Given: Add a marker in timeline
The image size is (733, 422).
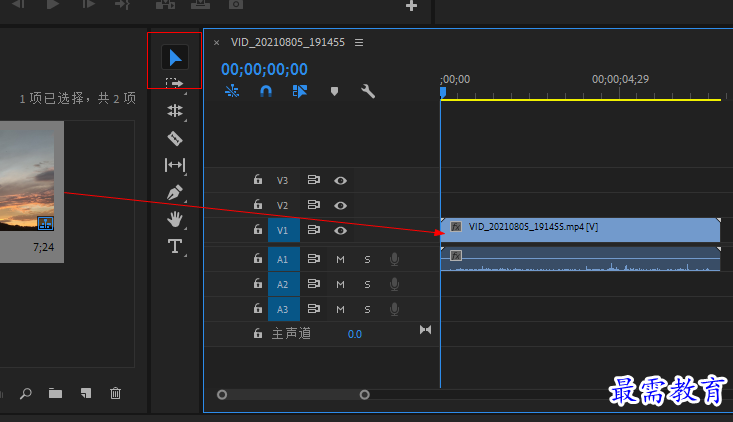Looking at the screenshot, I should (334, 91).
